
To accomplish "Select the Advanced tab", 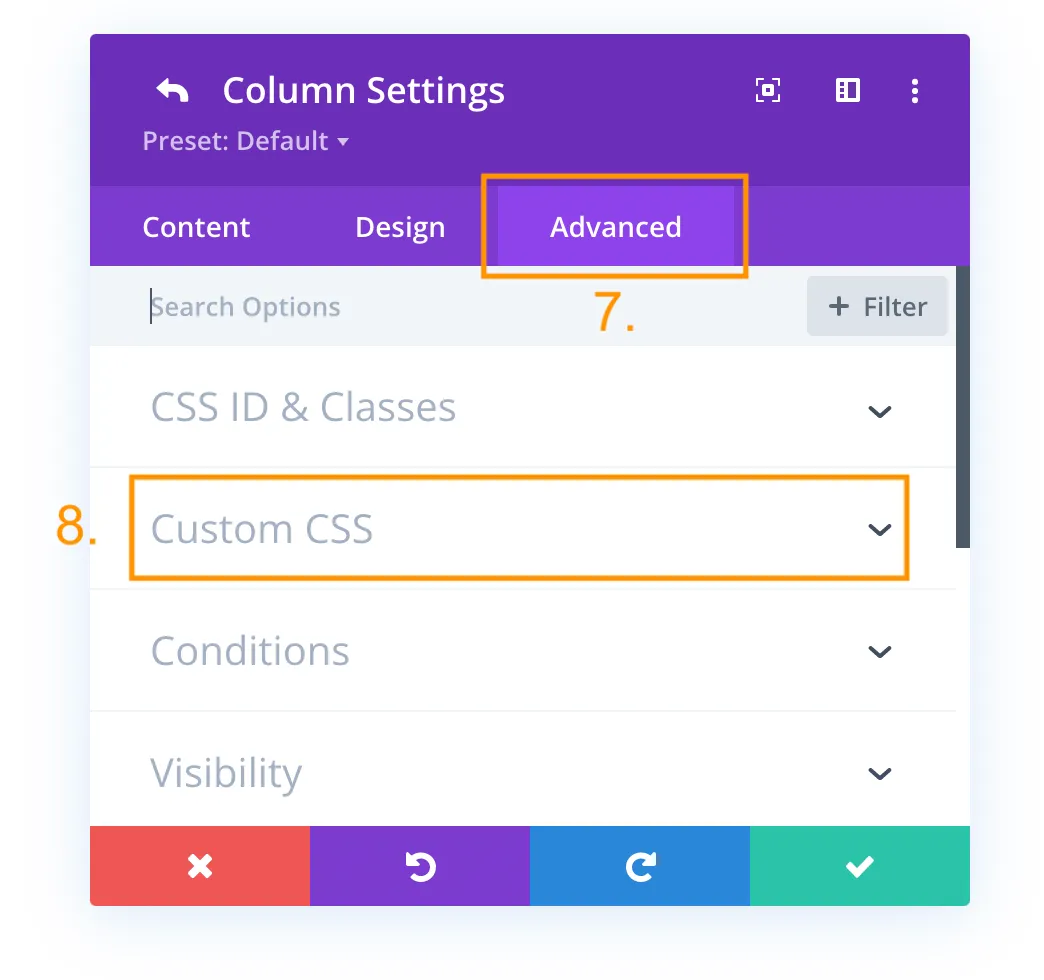I will (615, 227).
